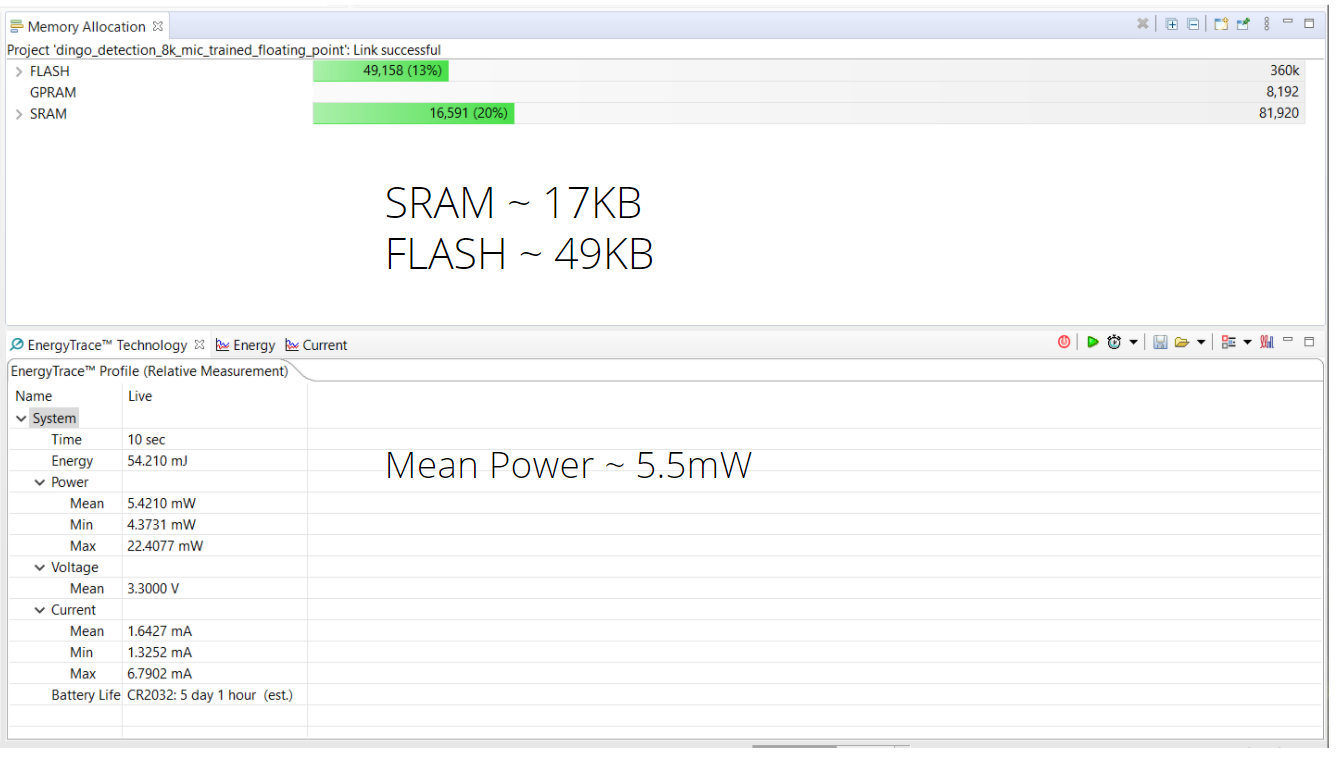The height and width of the screenshot is (764, 1340).
Task: Save the EnergyTrace profile with floppy icon
Action: tap(1160, 342)
